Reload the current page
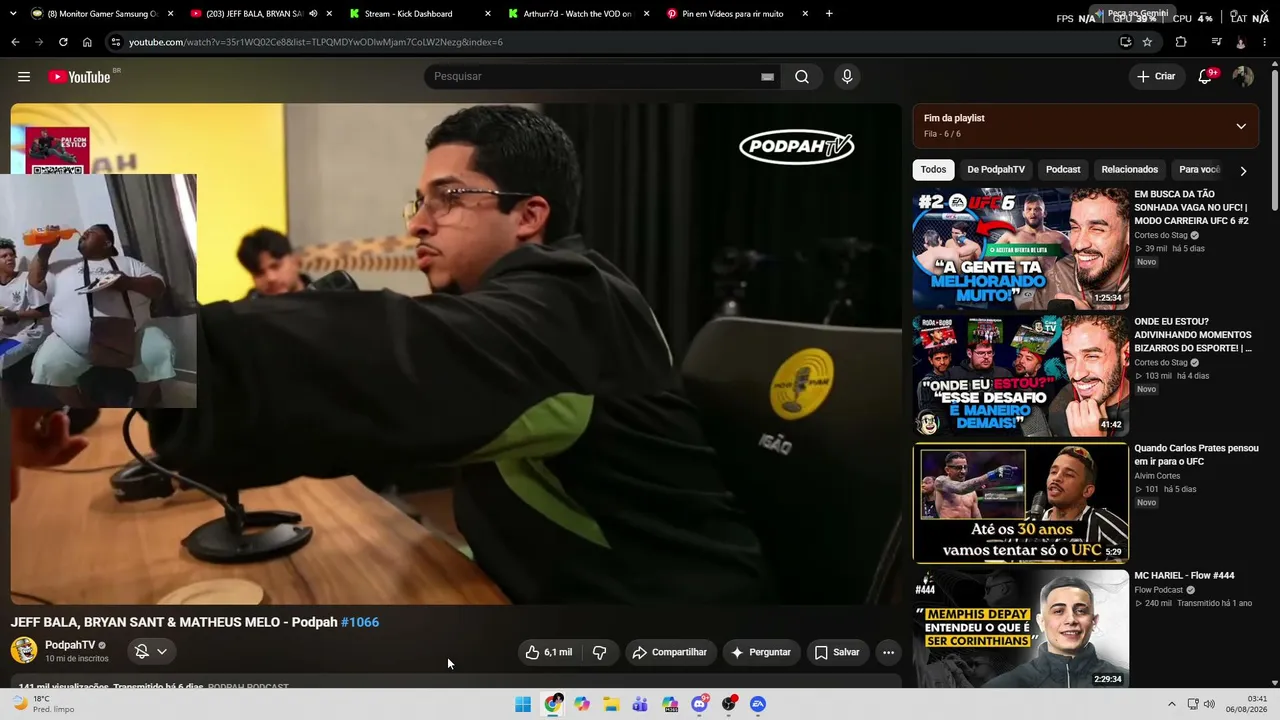The image size is (1280, 720). pos(63,42)
